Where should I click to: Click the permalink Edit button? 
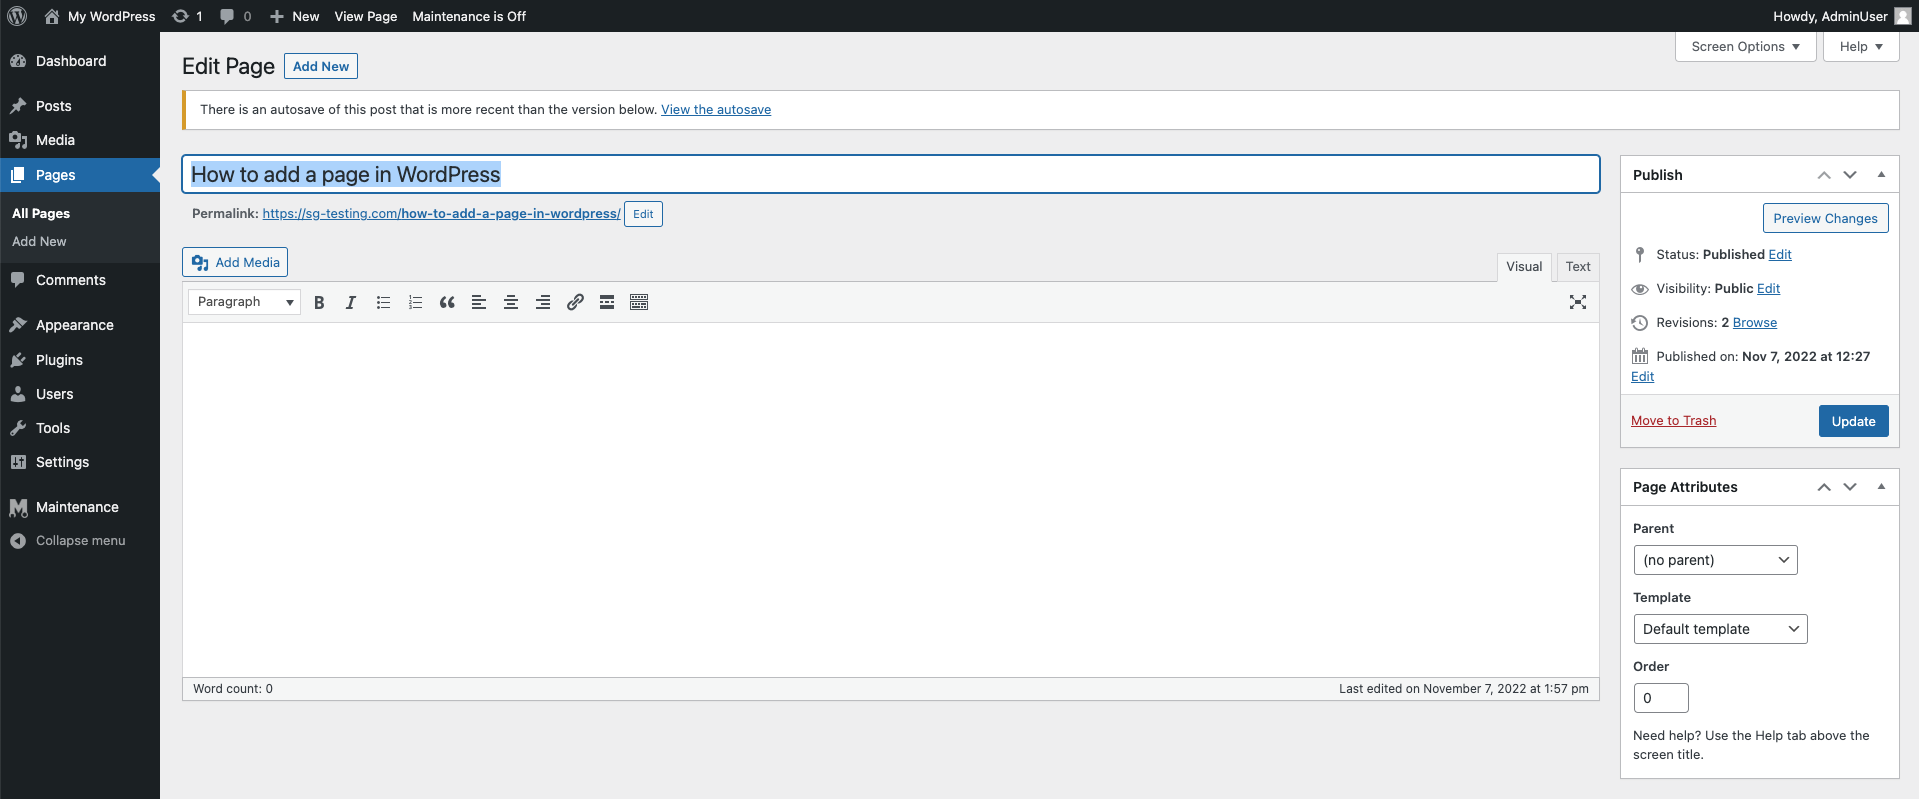point(643,214)
